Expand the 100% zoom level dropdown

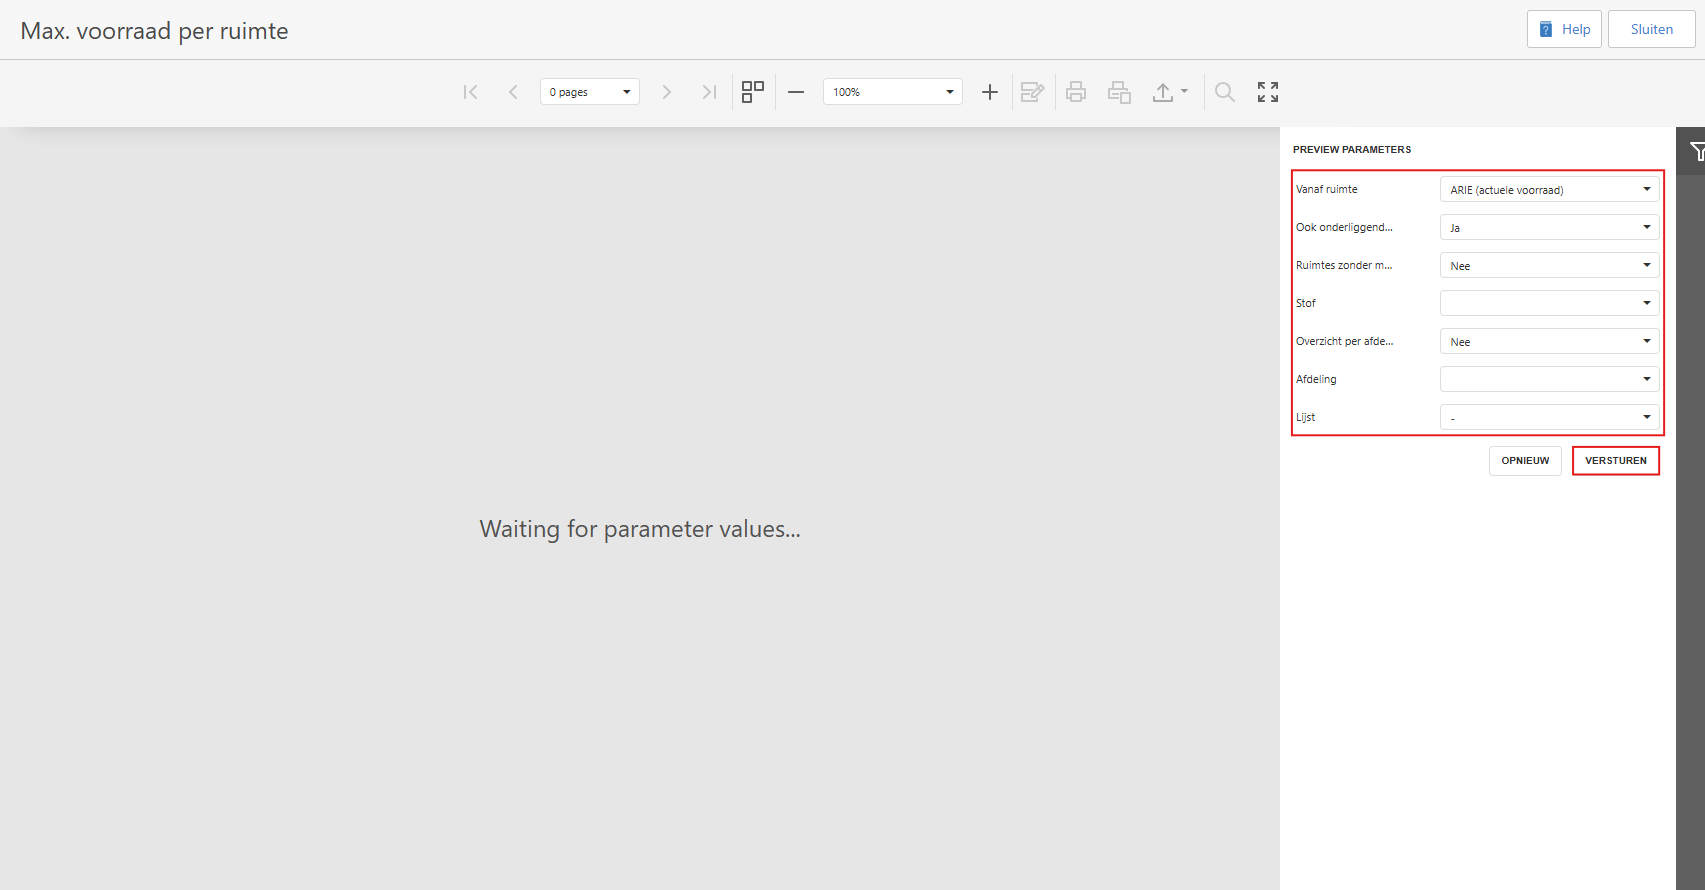coord(892,92)
